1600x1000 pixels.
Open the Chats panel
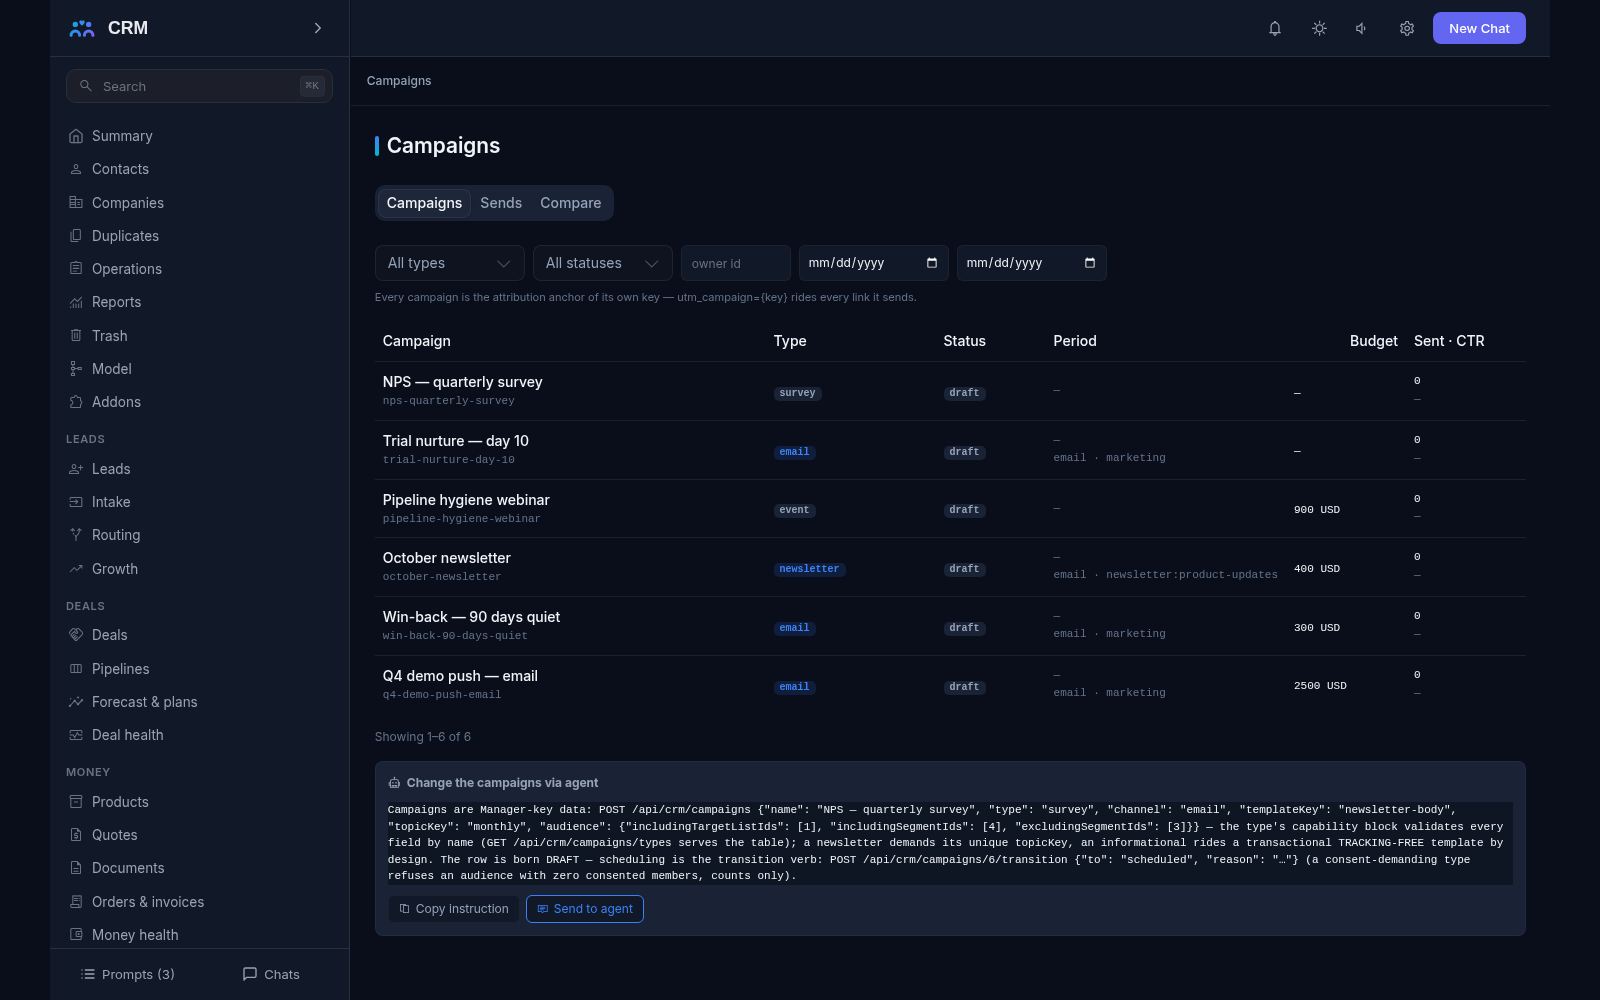[271, 974]
